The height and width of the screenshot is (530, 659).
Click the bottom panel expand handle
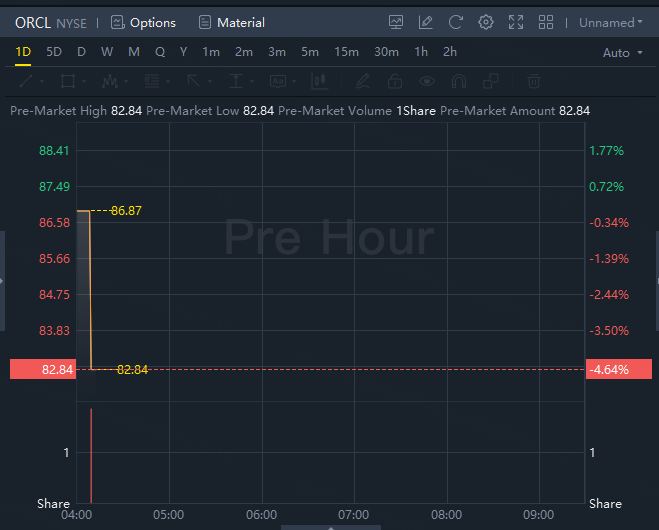(331, 527)
